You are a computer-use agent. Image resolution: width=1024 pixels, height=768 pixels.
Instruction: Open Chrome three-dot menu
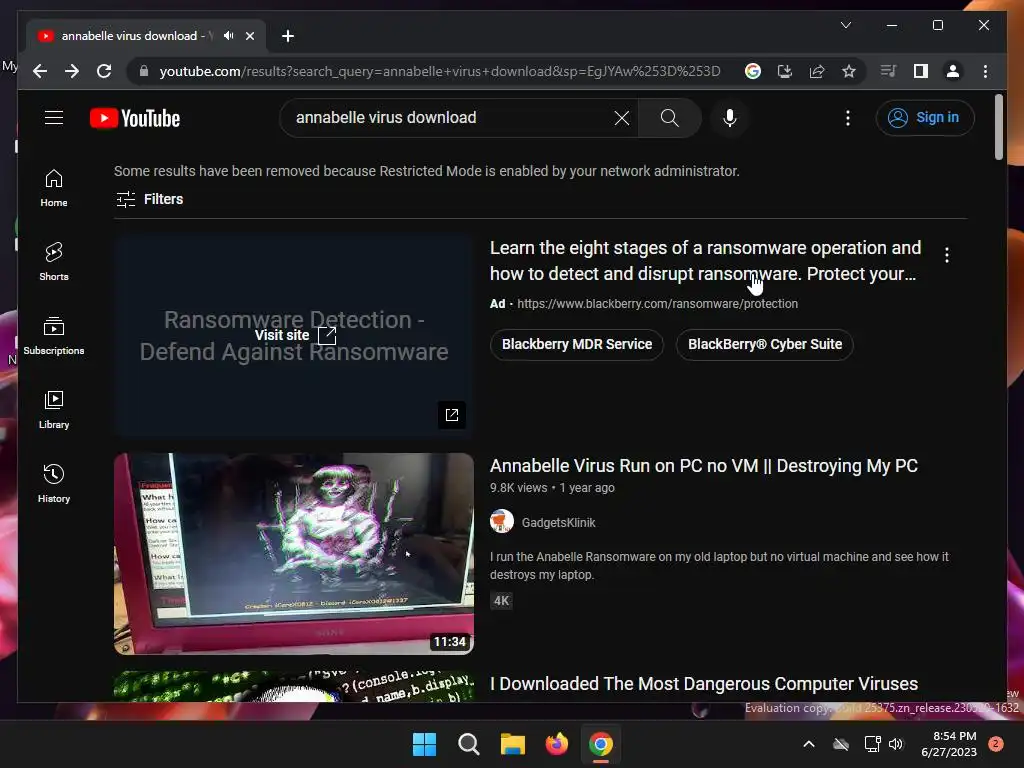coord(985,71)
